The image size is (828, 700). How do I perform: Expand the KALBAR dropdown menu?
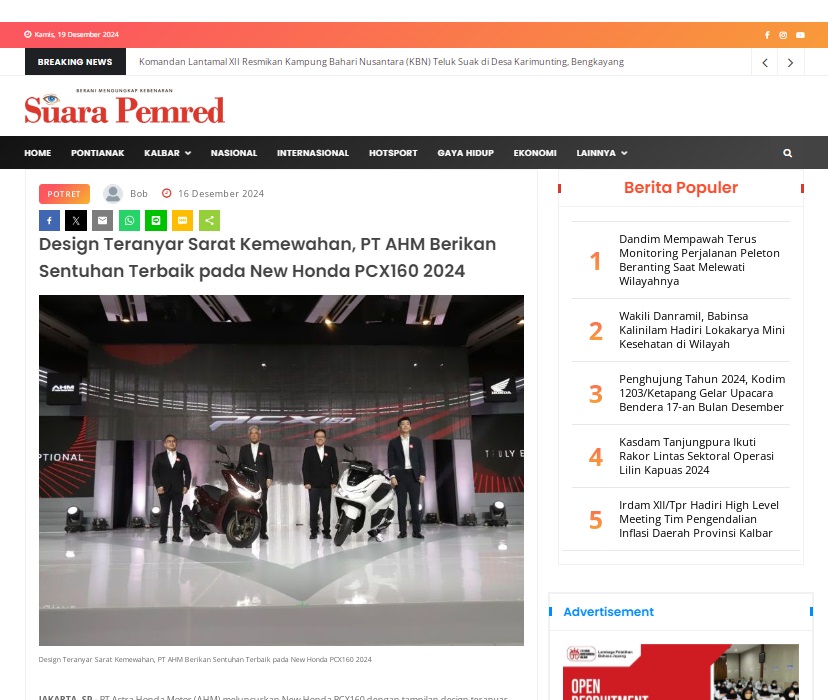click(167, 153)
